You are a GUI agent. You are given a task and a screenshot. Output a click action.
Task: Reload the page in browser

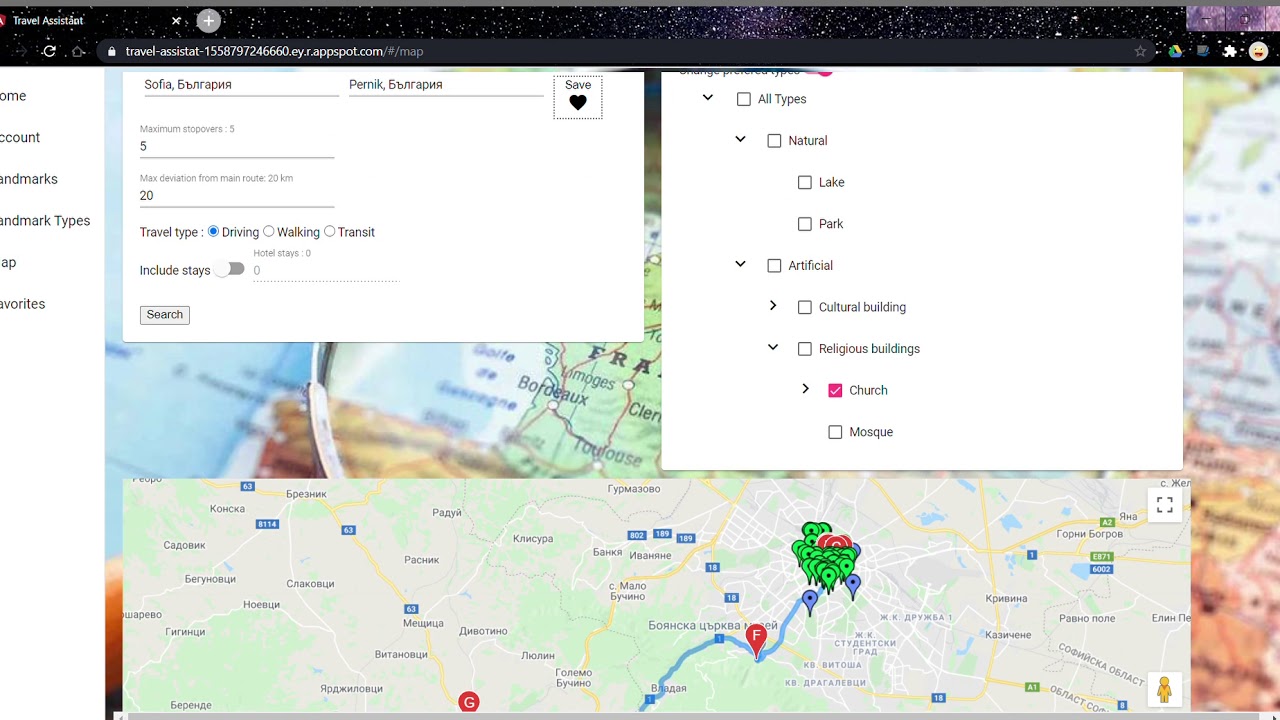(49, 51)
